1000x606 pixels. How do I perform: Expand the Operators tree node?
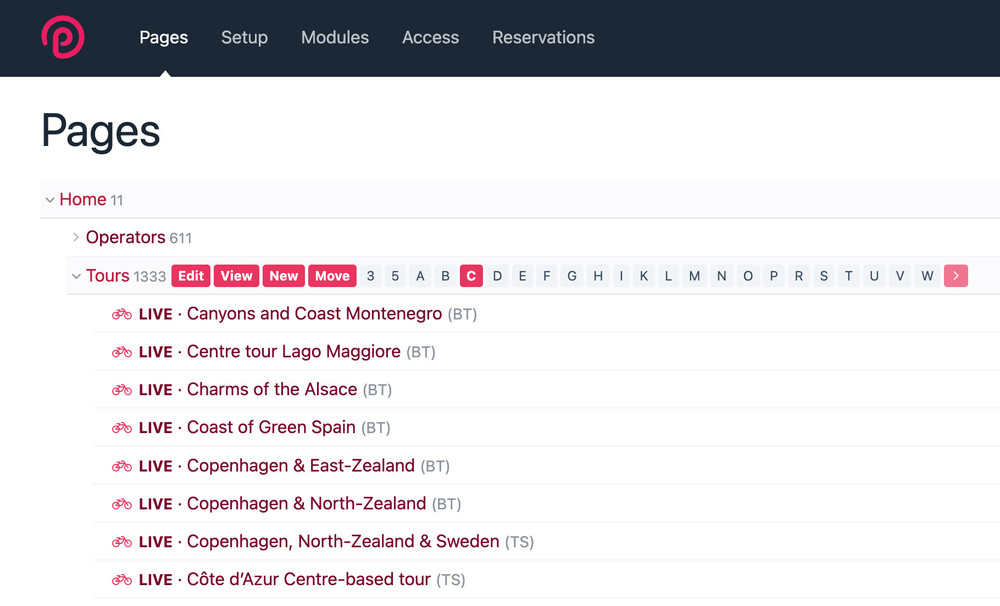(75, 238)
